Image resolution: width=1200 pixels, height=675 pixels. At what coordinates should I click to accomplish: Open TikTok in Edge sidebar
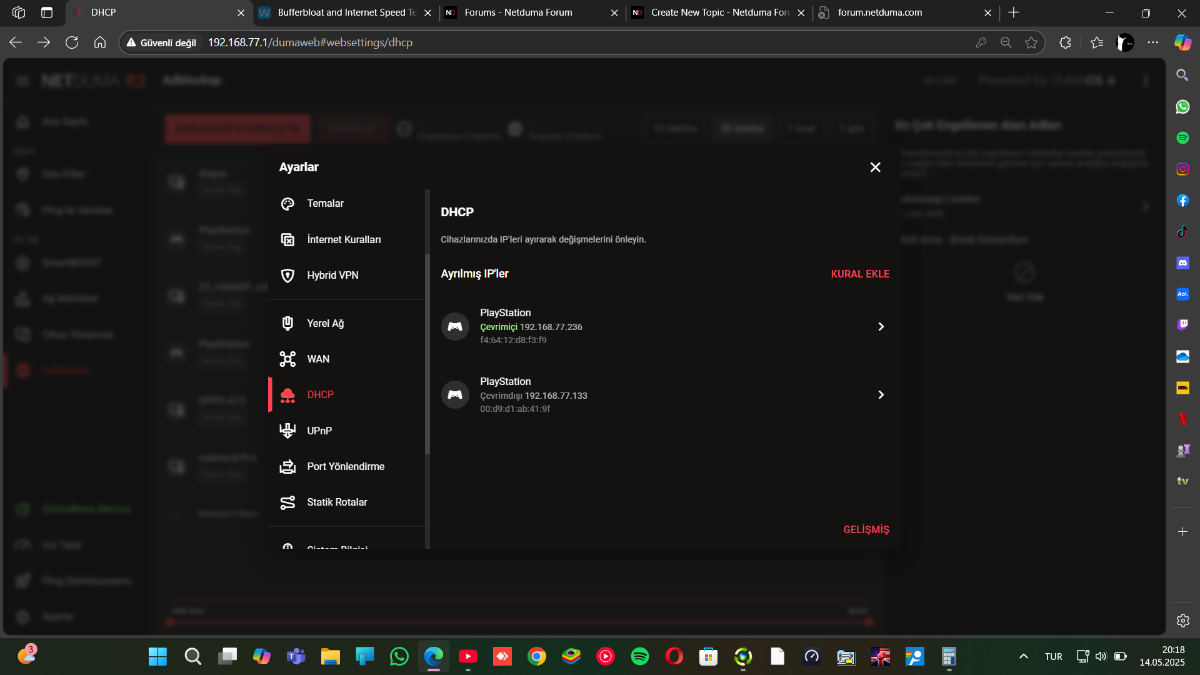pos(1183,231)
